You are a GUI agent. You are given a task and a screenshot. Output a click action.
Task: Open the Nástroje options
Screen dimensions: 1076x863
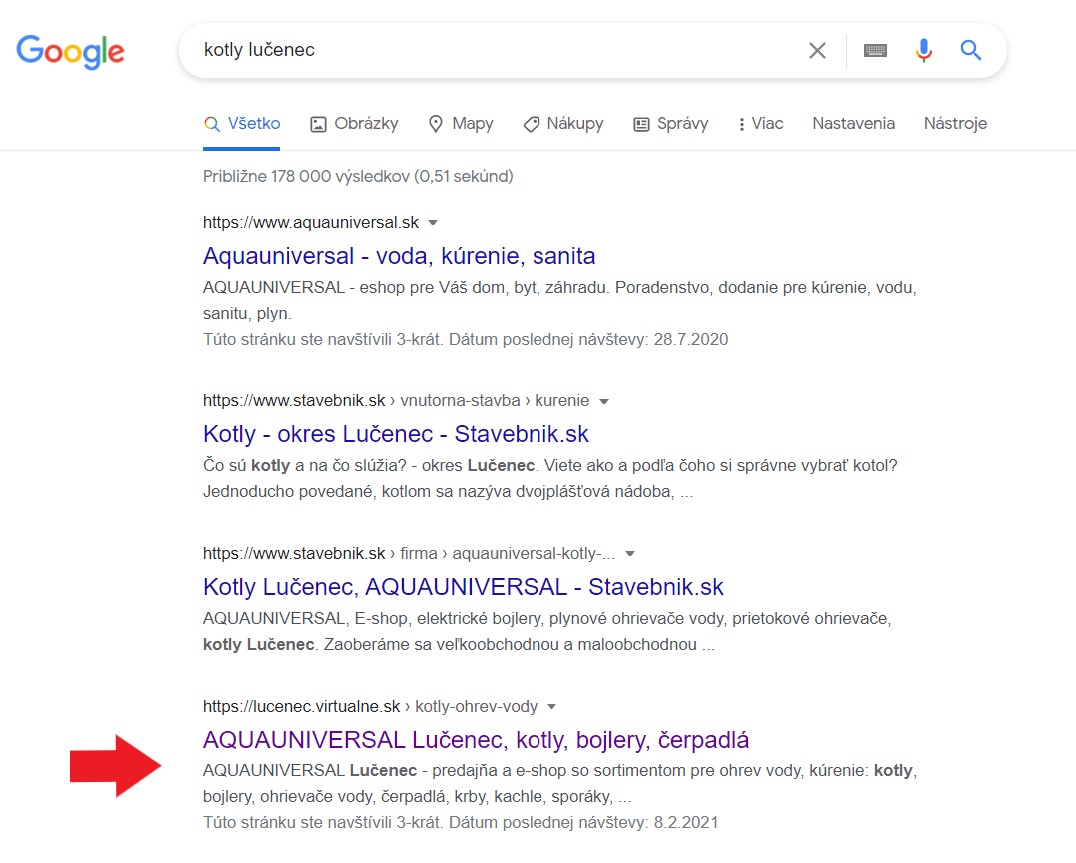(x=955, y=123)
